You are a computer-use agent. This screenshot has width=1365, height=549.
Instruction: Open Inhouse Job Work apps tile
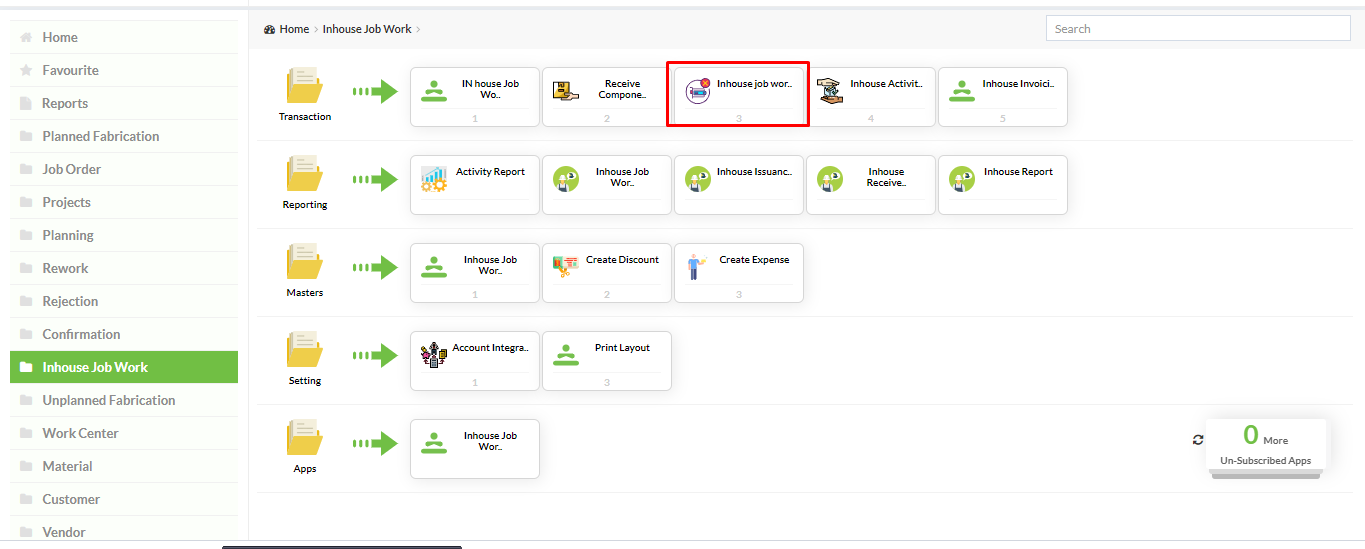point(475,449)
